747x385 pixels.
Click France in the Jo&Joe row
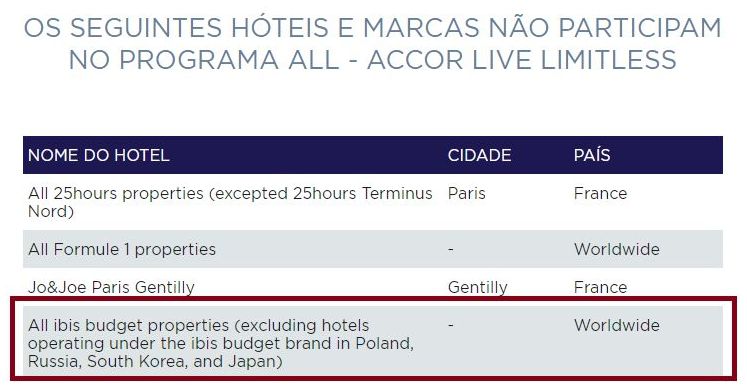click(600, 287)
